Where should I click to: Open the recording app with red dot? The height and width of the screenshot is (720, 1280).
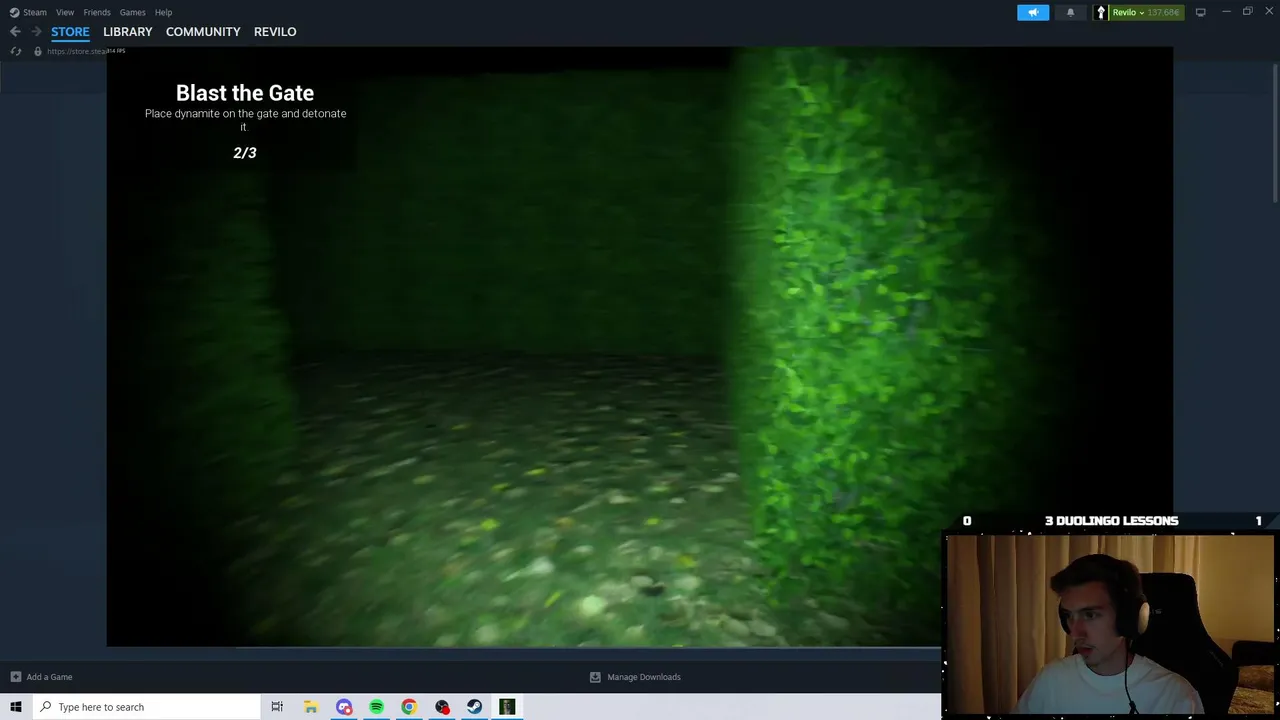coord(442,707)
